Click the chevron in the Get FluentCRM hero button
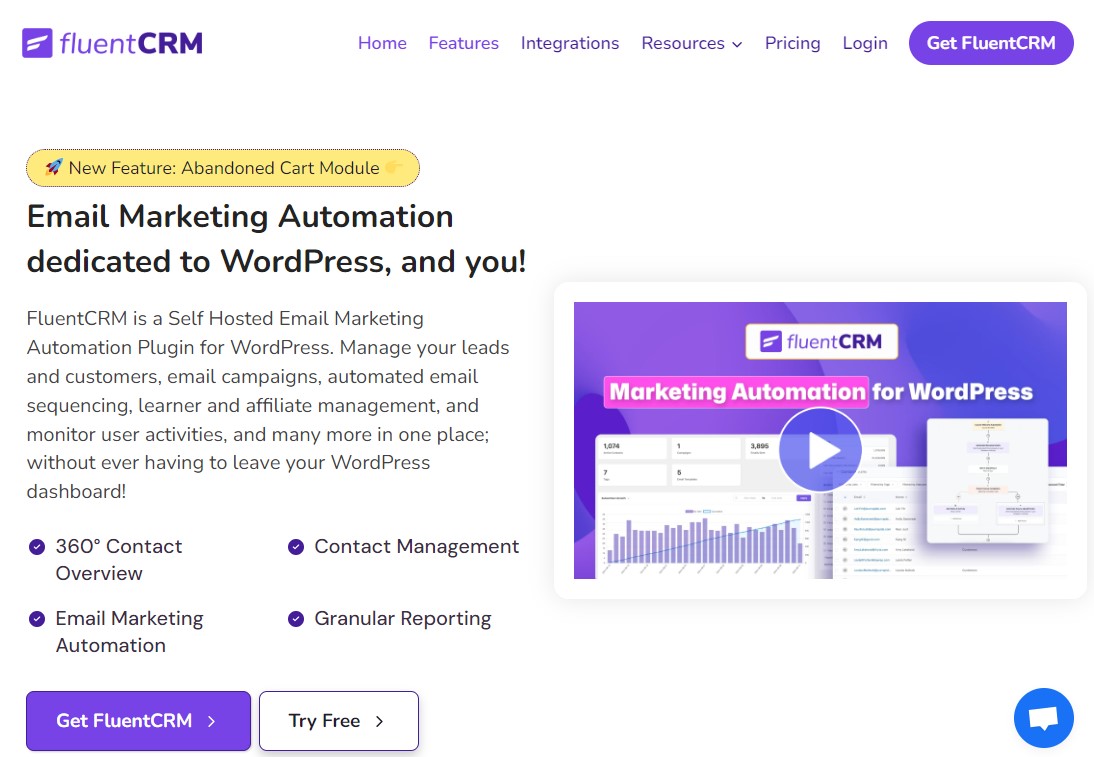Image resolution: width=1094 pixels, height=757 pixels. pos(211,721)
